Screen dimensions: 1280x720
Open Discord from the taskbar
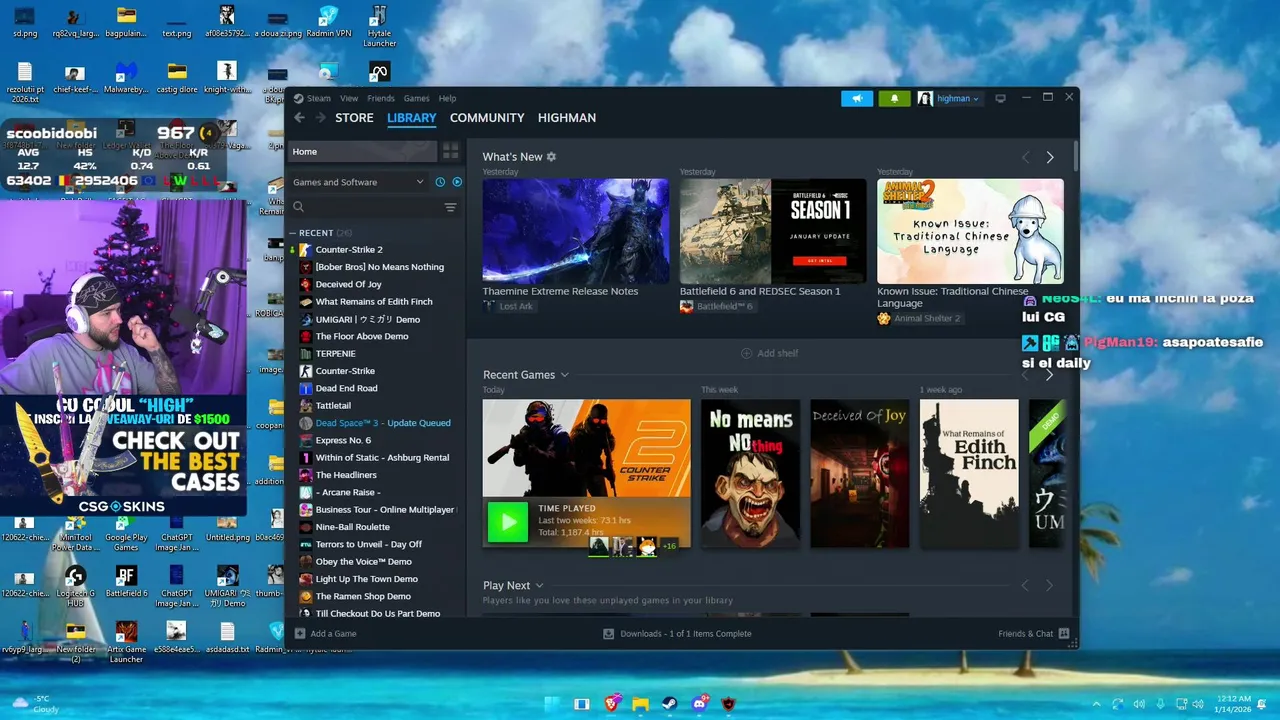[700, 704]
